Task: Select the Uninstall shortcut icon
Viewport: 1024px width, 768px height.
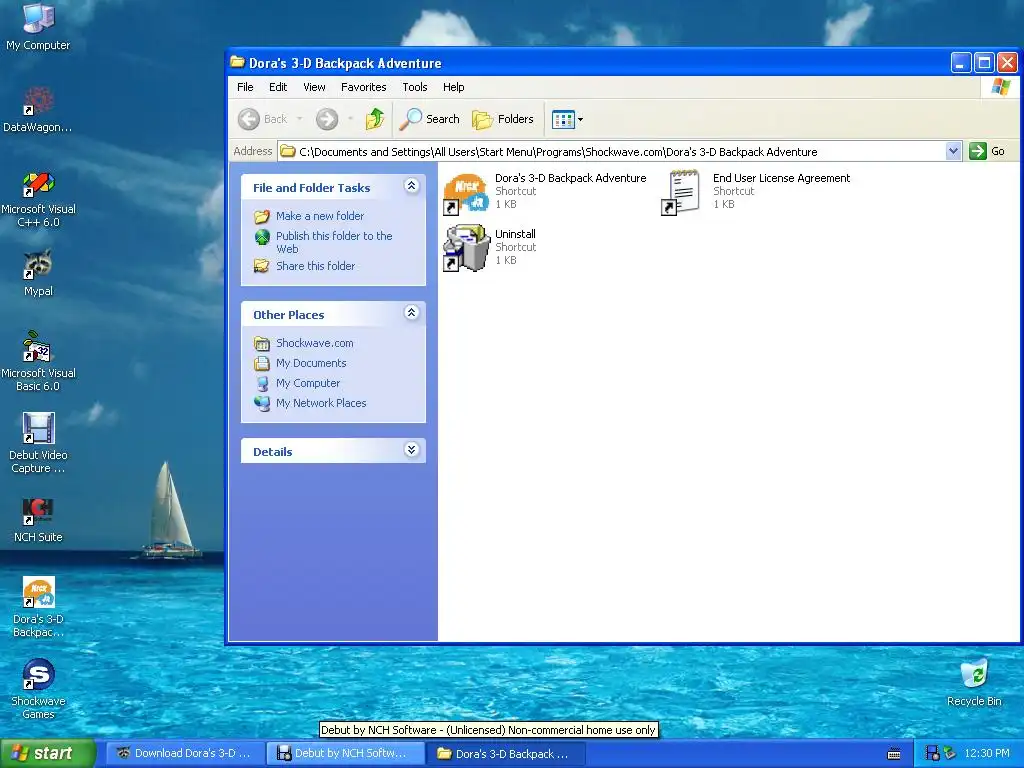Action: tap(466, 248)
